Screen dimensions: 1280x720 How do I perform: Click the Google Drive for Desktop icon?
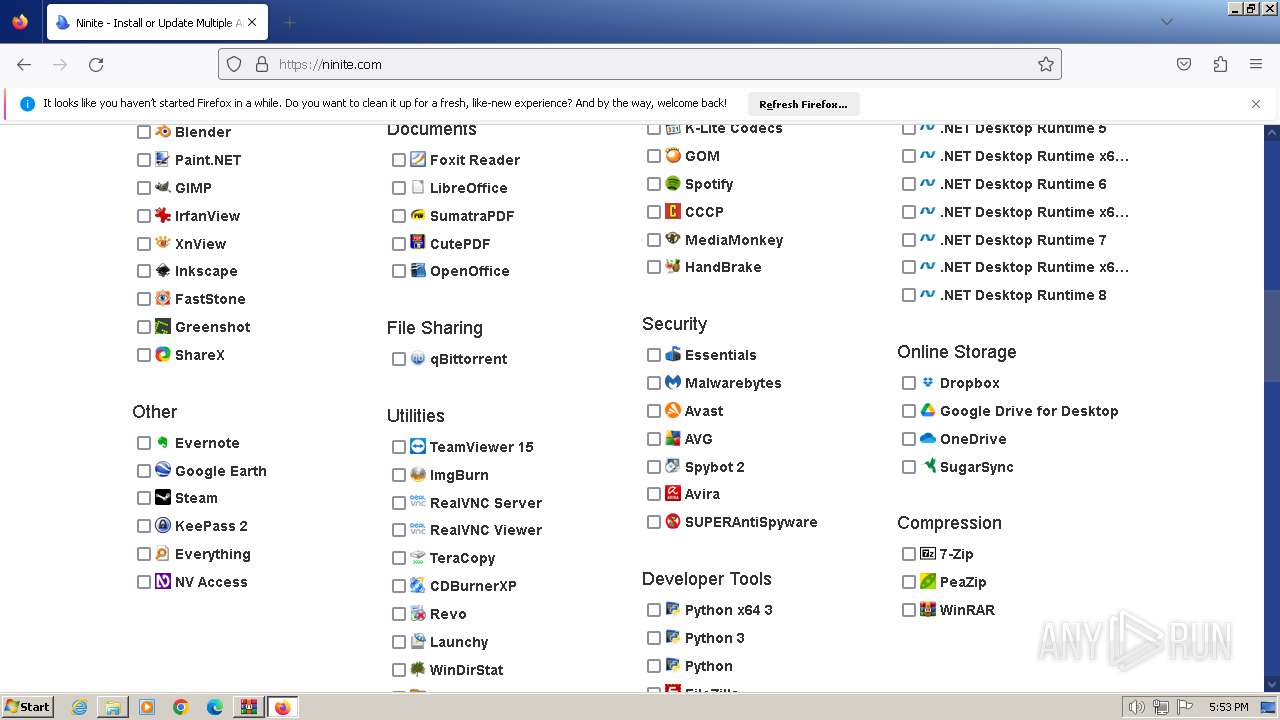pyautogui.click(x=928, y=410)
